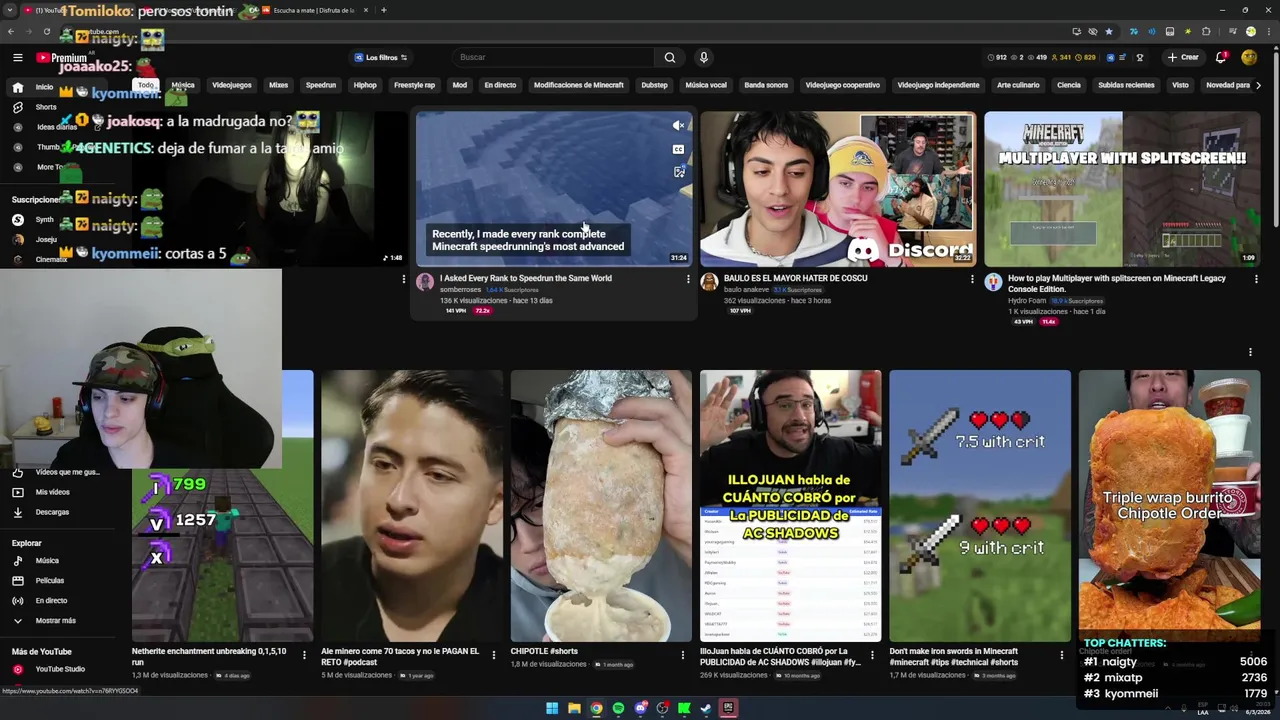This screenshot has height=720, width=1280.
Task: Select the 'Modificaciones de Minecraft' chip
Action: pyautogui.click(x=578, y=85)
